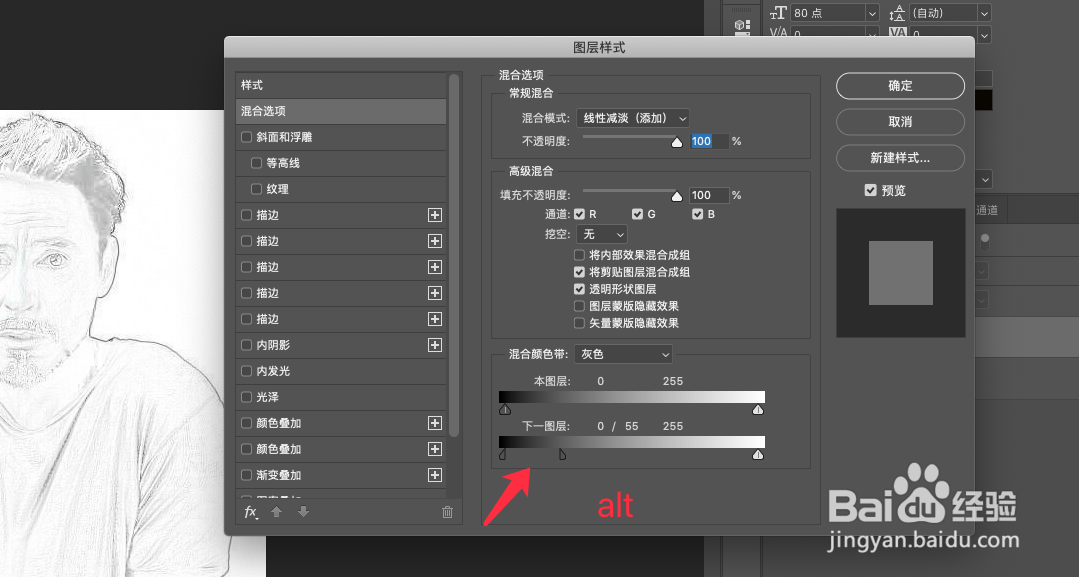Uncheck the R channel checkbox
The image size is (1079, 577).
click(x=579, y=214)
